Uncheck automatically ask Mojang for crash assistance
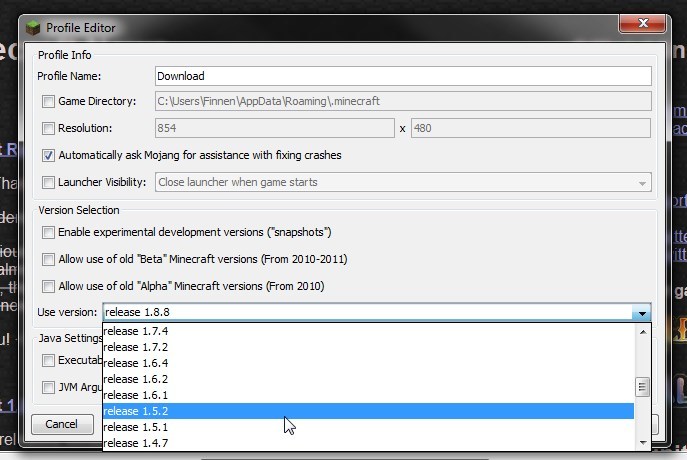 pyautogui.click(x=48, y=156)
